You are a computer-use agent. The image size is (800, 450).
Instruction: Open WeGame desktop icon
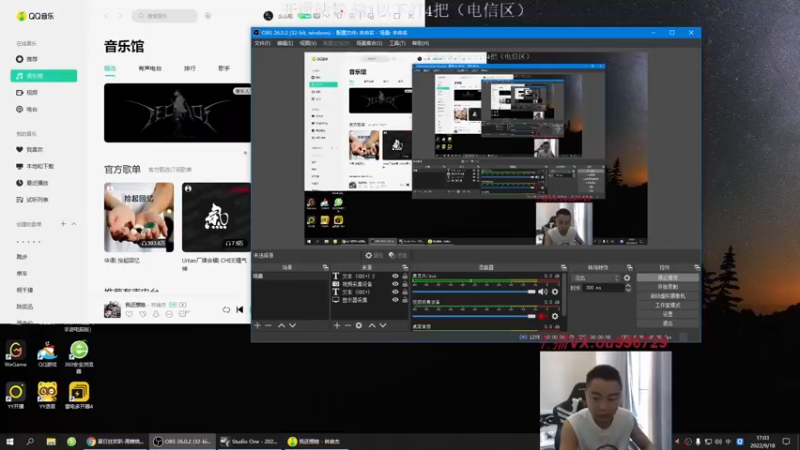[x=15, y=355]
